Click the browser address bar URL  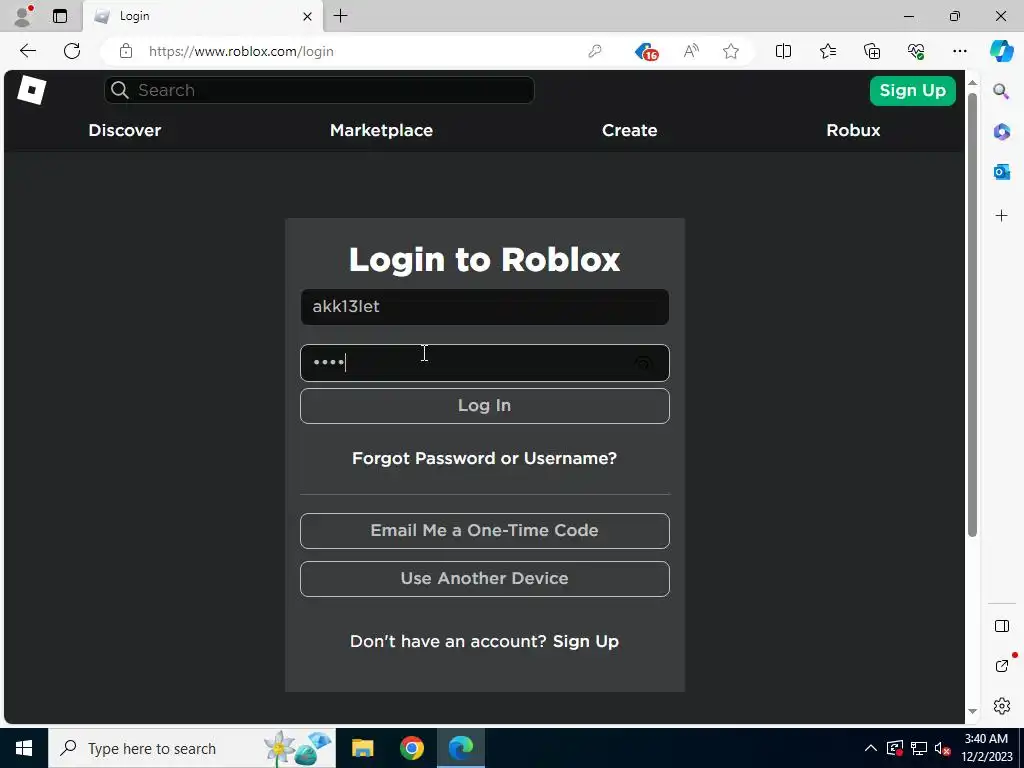click(241, 51)
